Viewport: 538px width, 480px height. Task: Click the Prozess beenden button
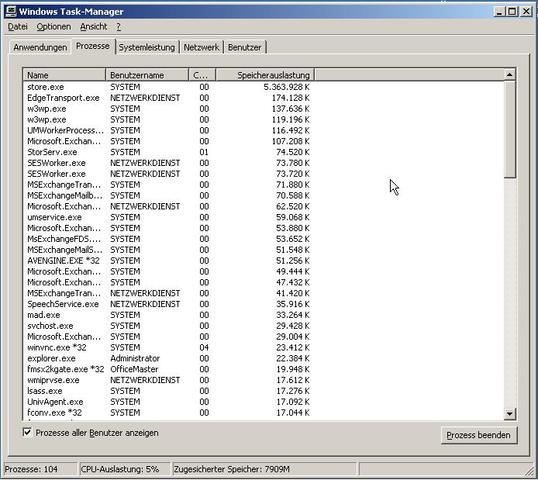(x=479, y=435)
